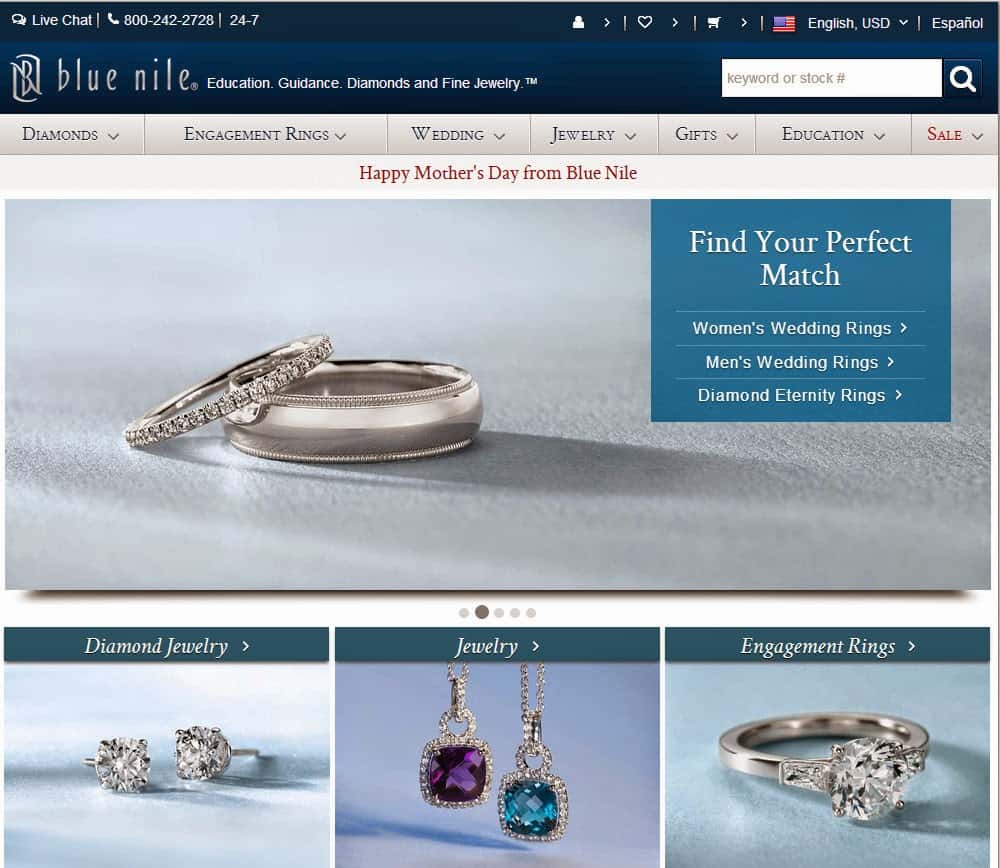Click the keyword or stock # search field
Screen dimensions: 1000x868
pyautogui.click(x=832, y=78)
